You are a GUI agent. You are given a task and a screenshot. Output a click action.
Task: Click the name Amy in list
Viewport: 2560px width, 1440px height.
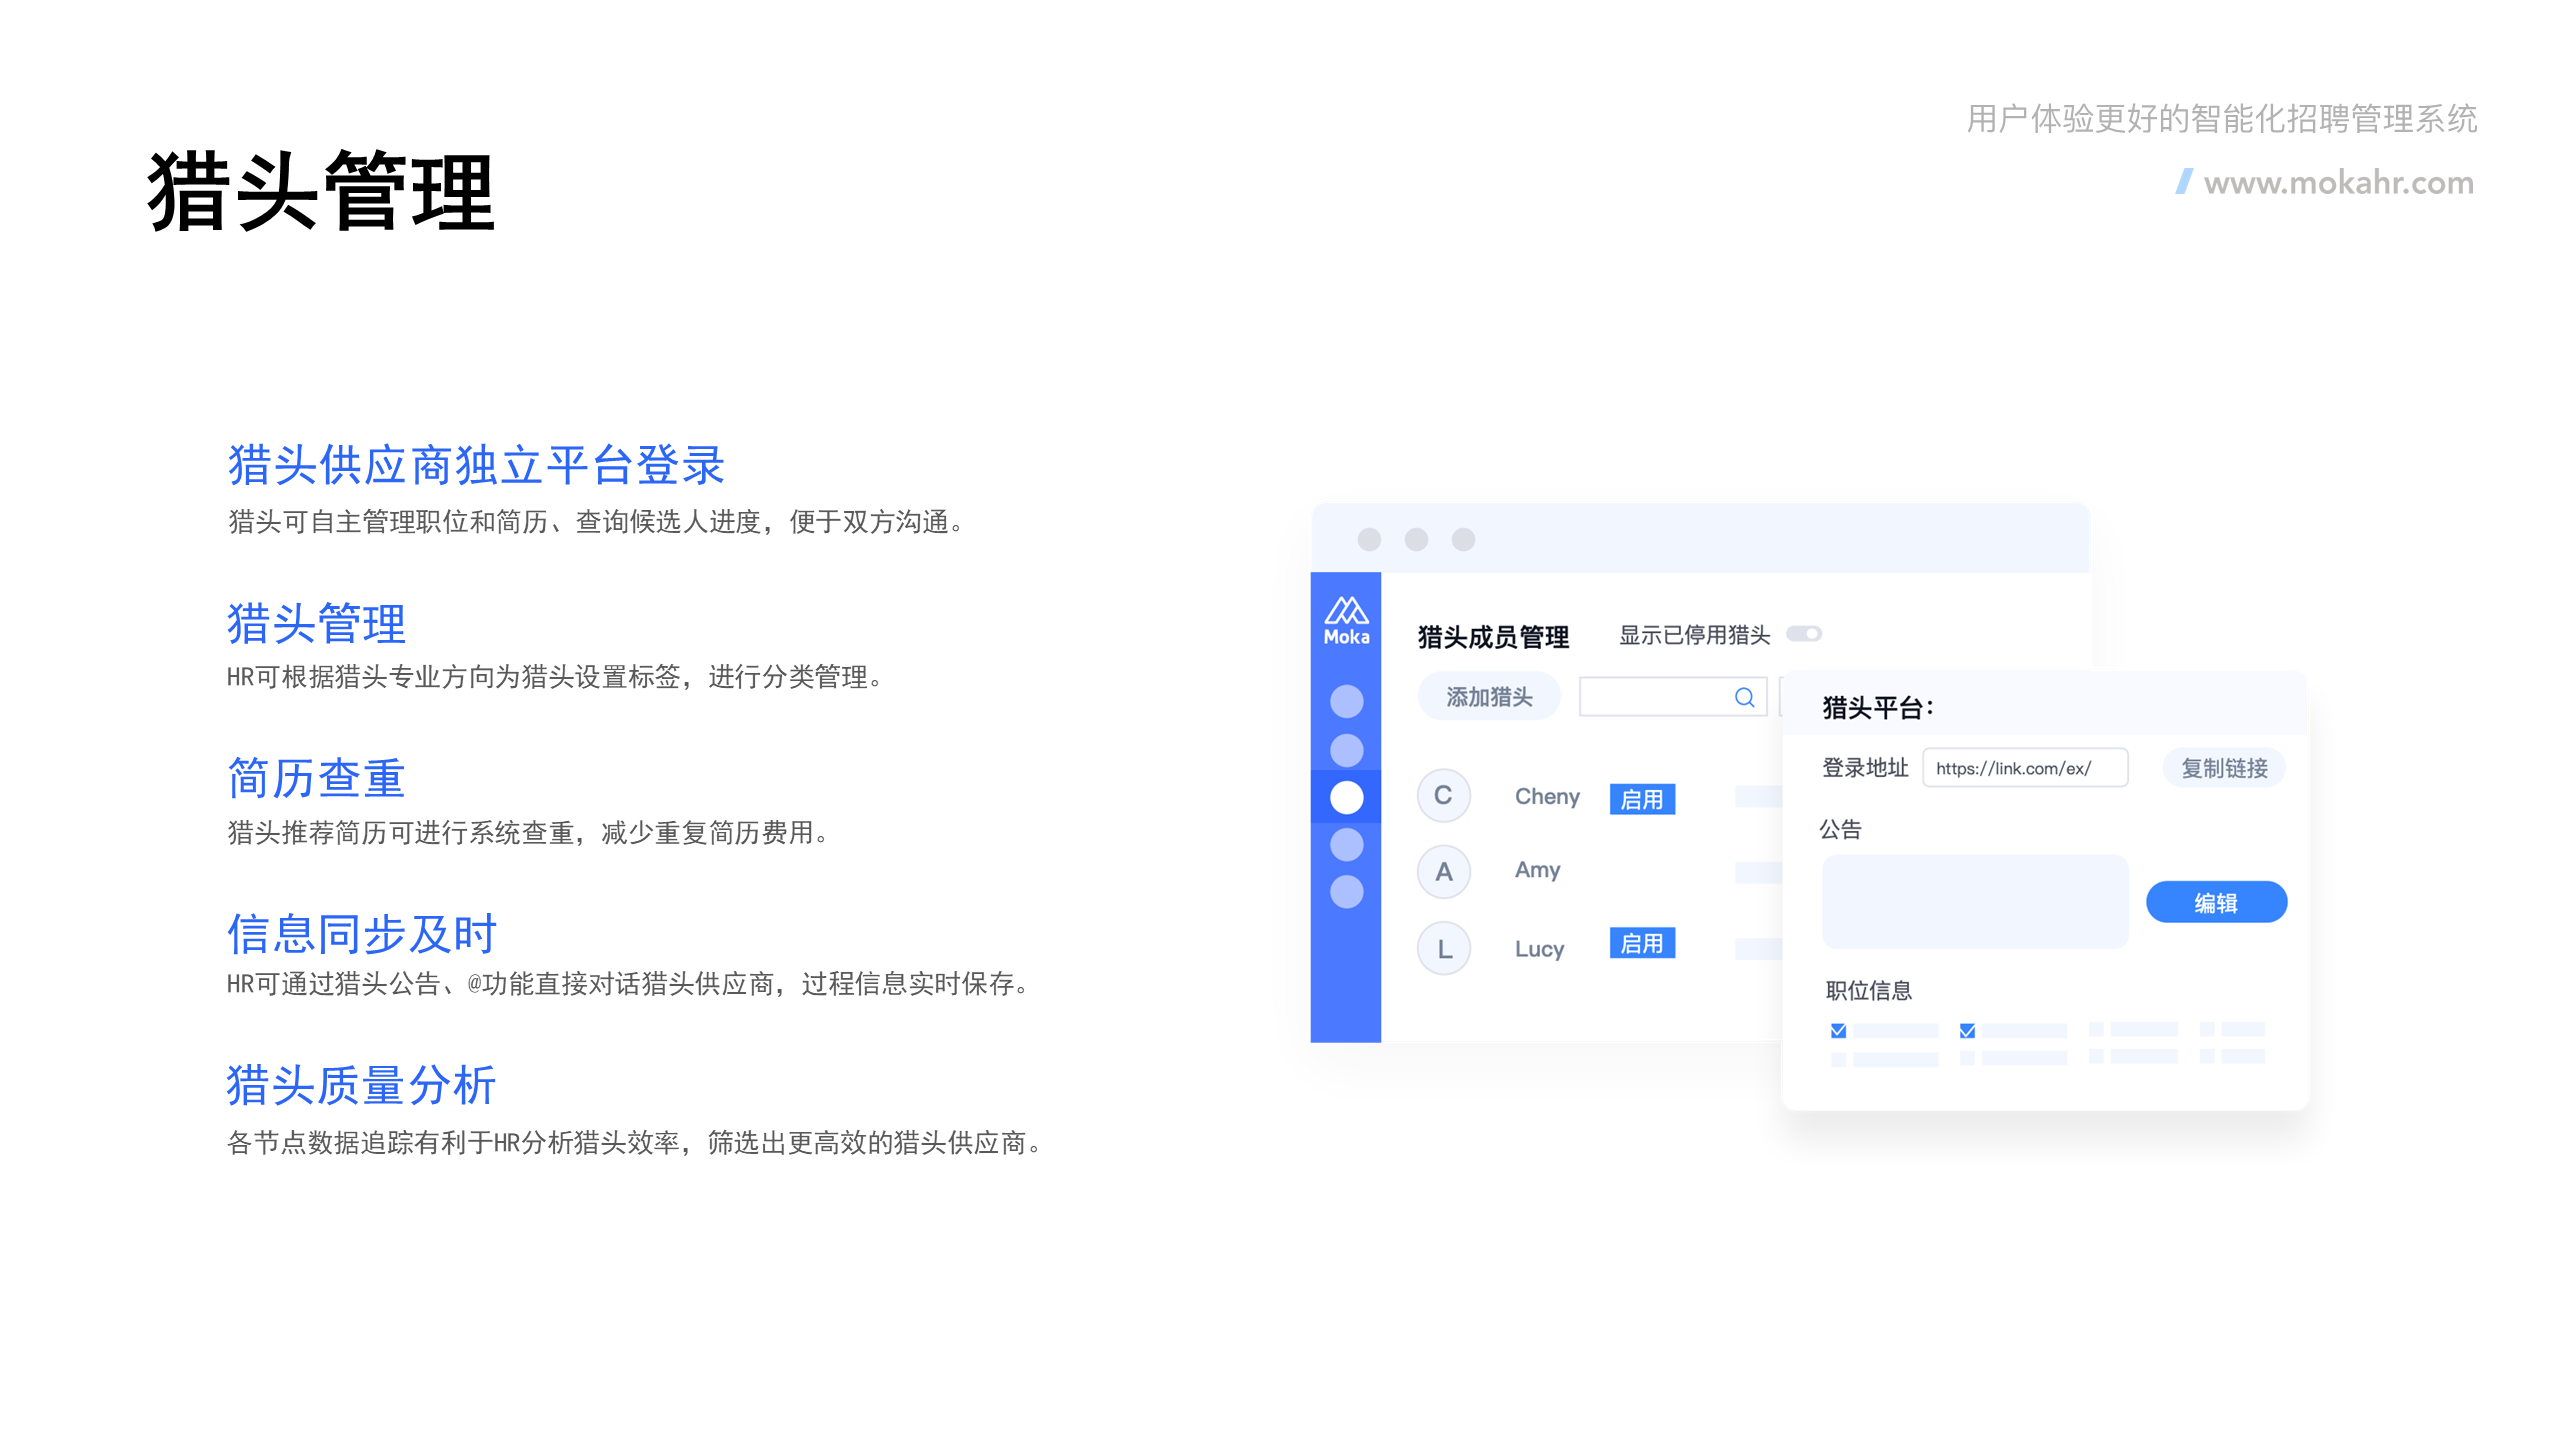point(1537,870)
